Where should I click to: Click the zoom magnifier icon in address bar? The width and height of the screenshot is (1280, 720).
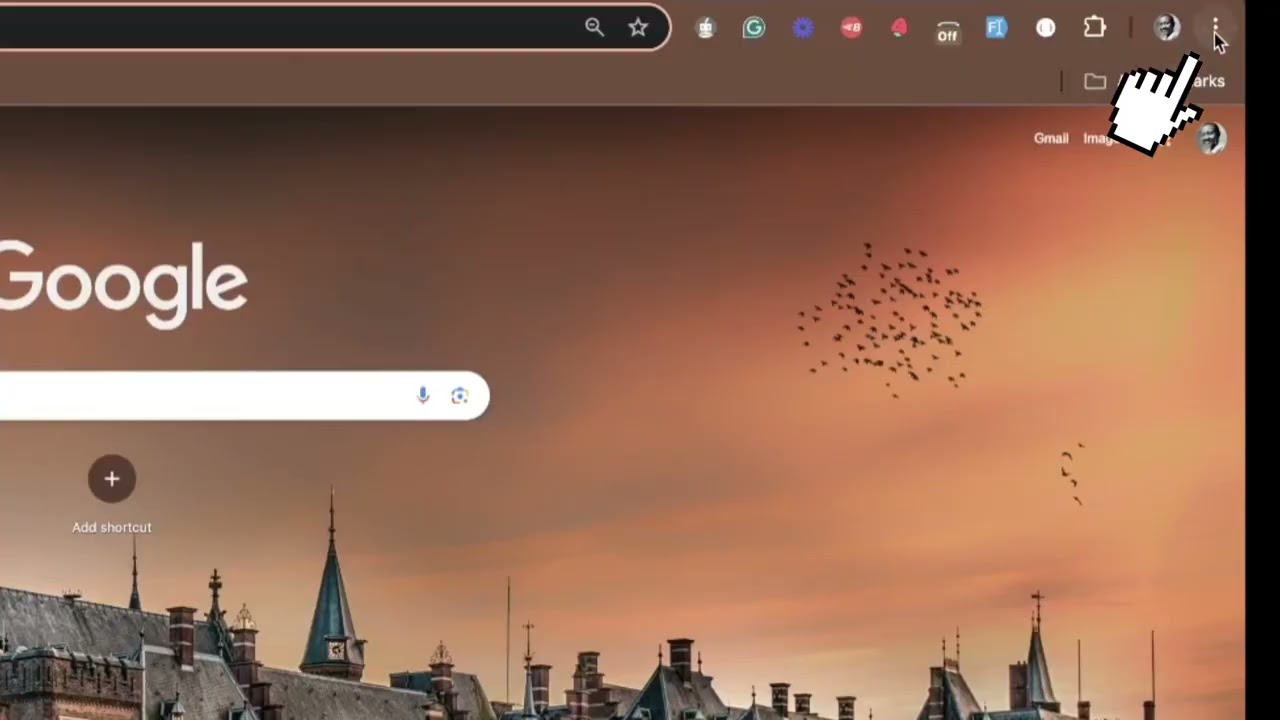point(594,27)
